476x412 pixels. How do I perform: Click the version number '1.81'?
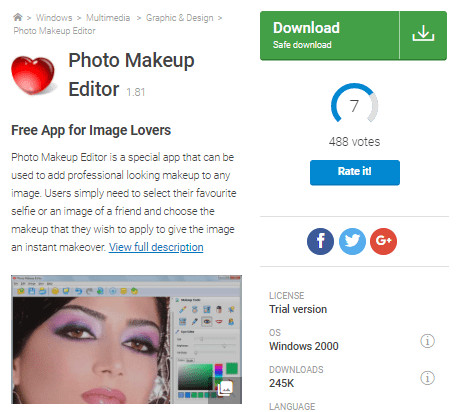pyautogui.click(x=136, y=92)
